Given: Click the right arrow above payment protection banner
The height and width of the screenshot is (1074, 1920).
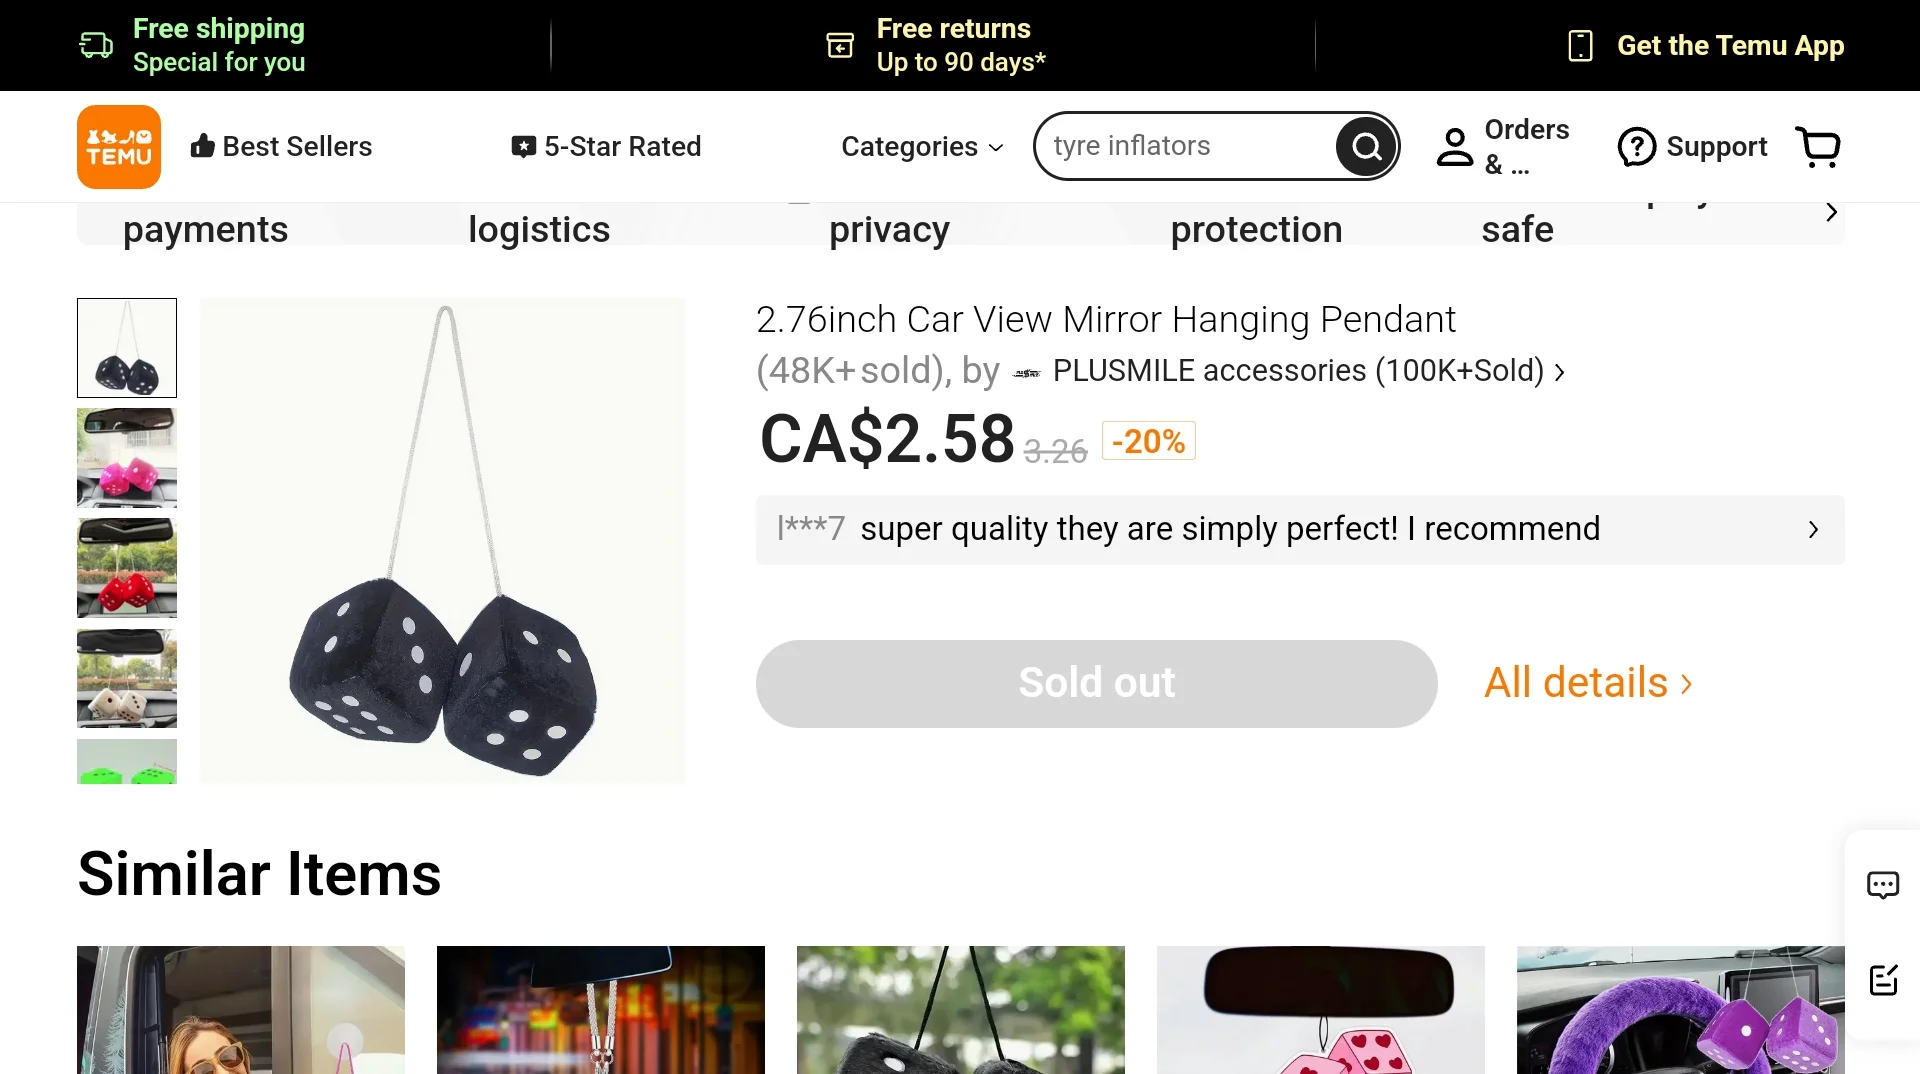Looking at the screenshot, I should [x=1831, y=212].
